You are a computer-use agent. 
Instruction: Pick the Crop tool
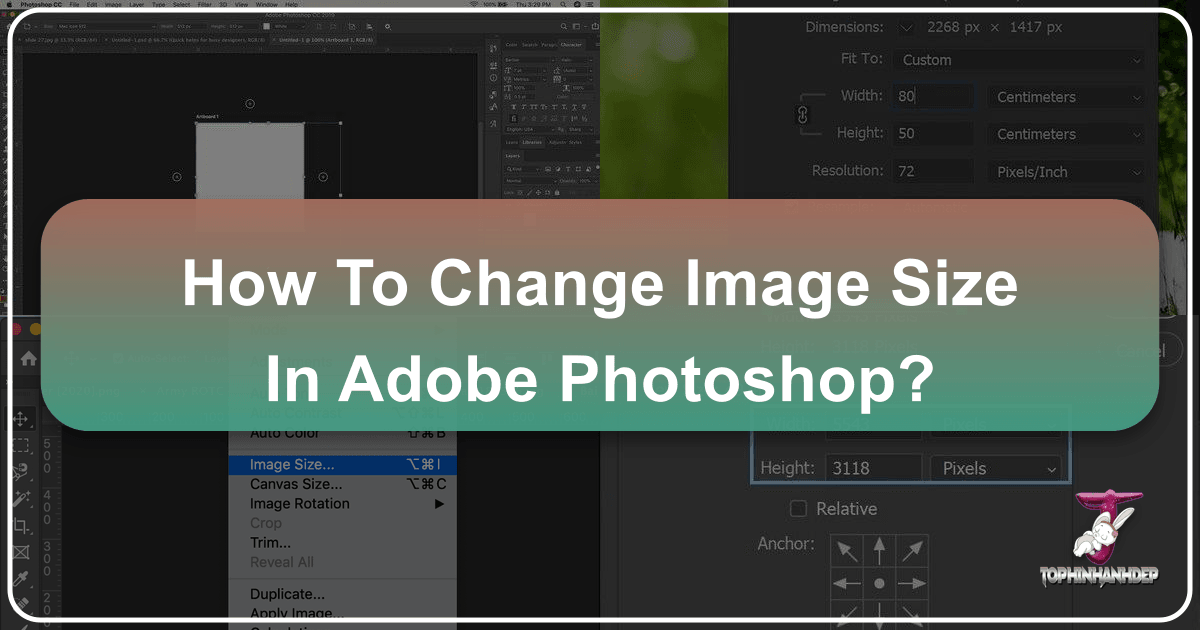click(20, 525)
